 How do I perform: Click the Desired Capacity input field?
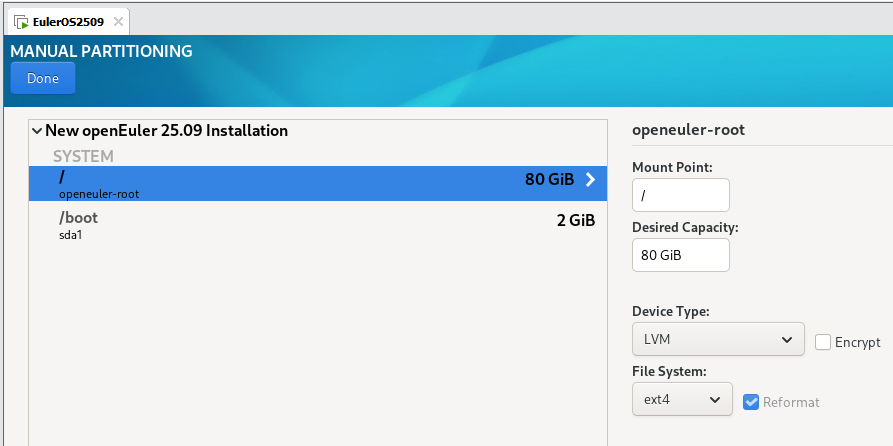pyautogui.click(x=681, y=255)
